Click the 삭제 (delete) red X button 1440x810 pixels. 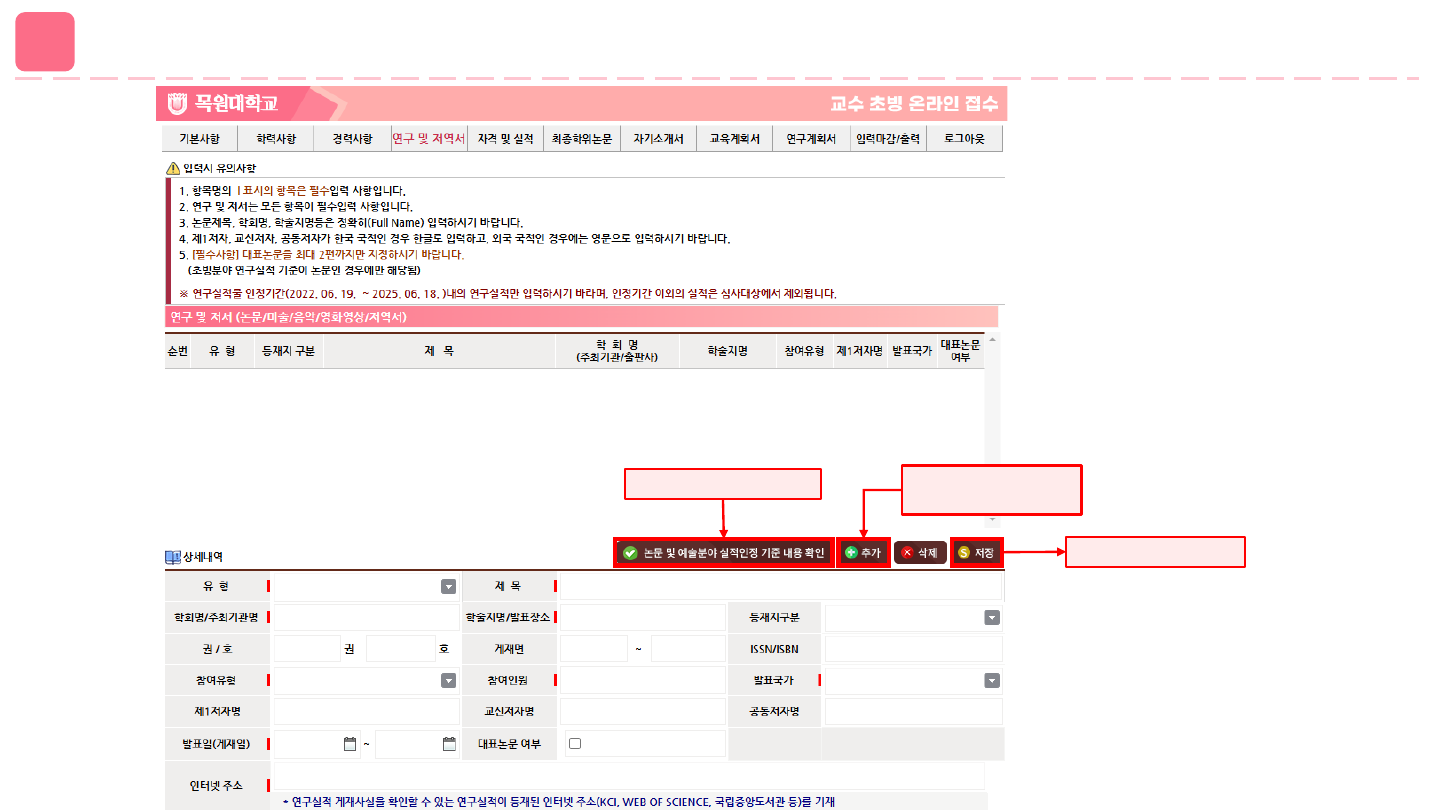click(x=919, y=552)
